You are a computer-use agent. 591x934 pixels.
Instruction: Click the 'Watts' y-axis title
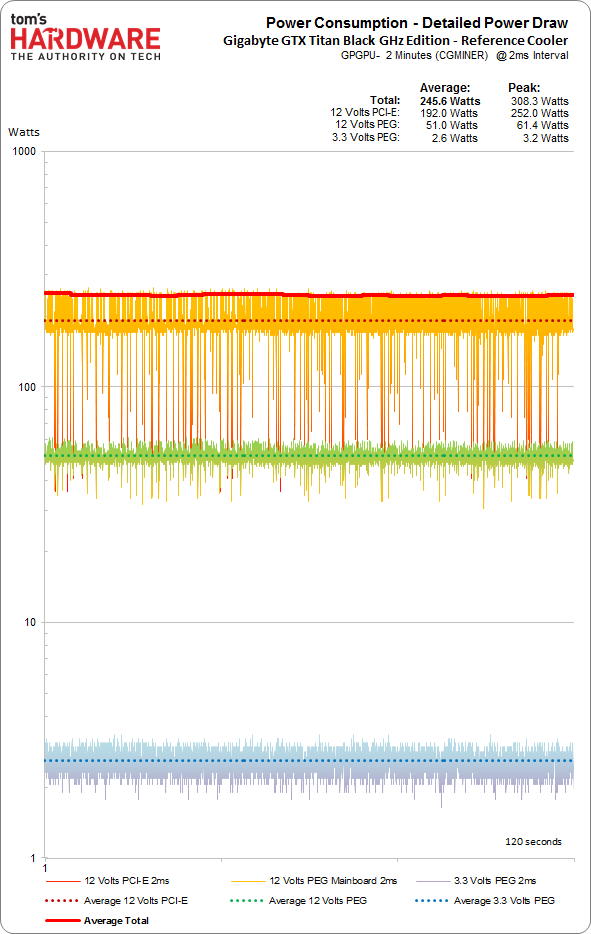[24, 132]
